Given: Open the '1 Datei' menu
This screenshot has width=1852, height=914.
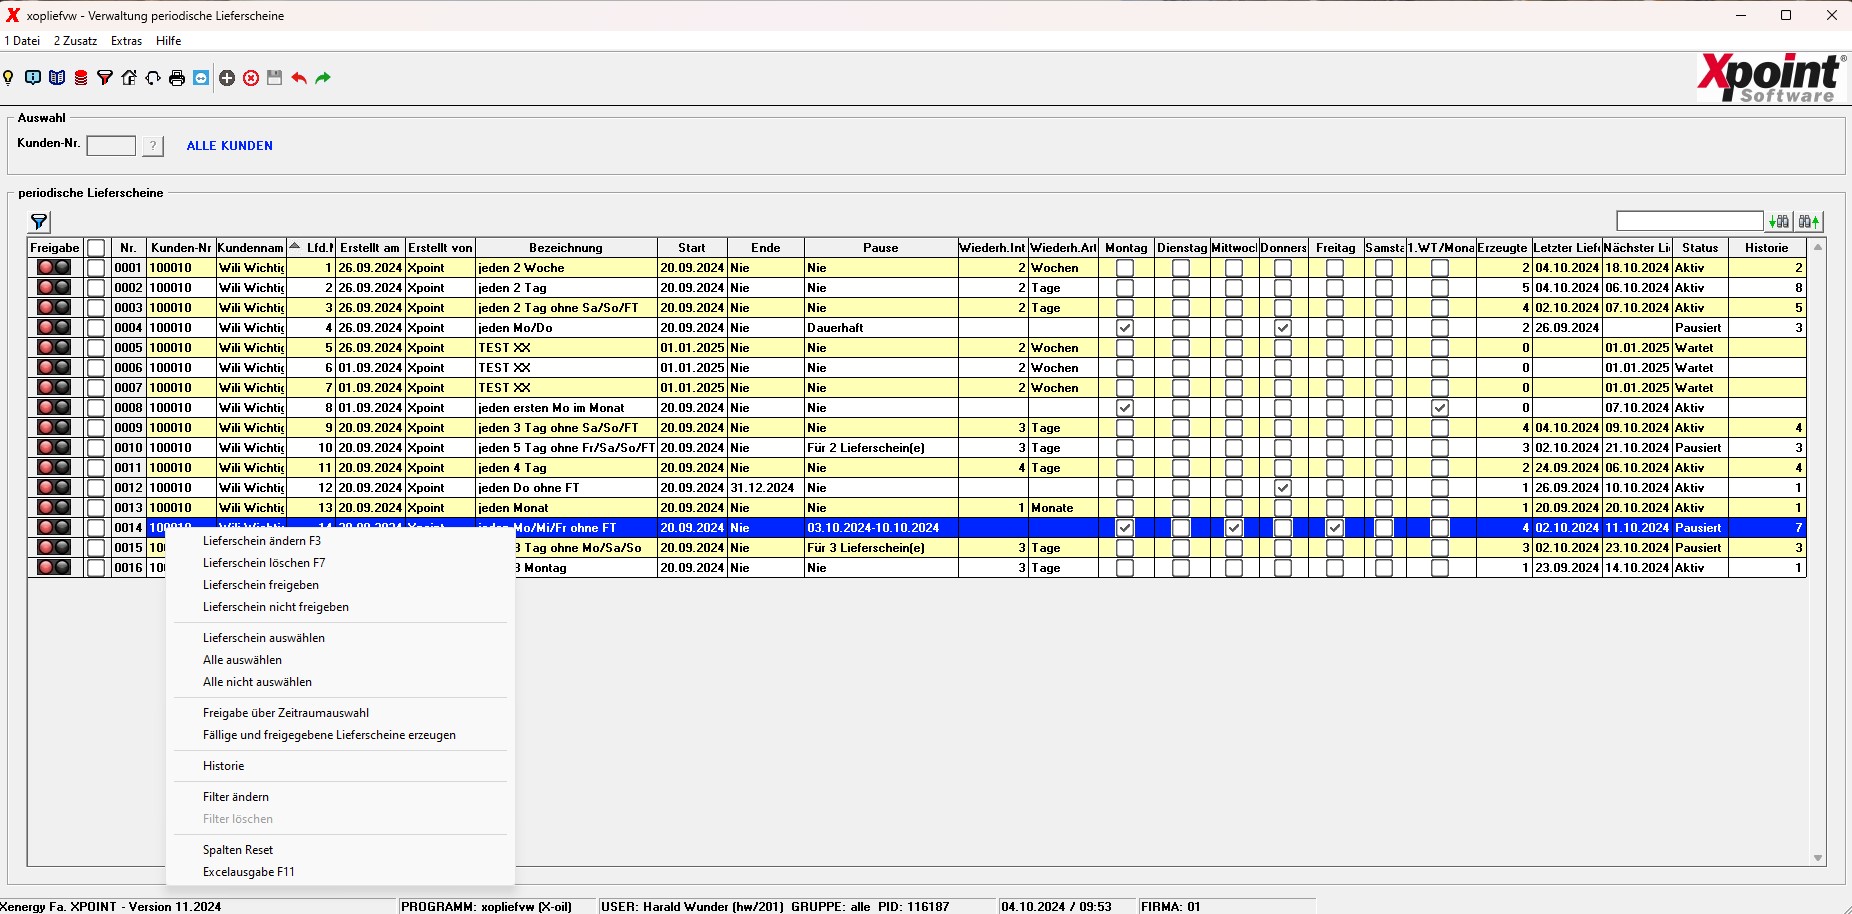Looking at the screenshot, I should [x=22, y=41].
